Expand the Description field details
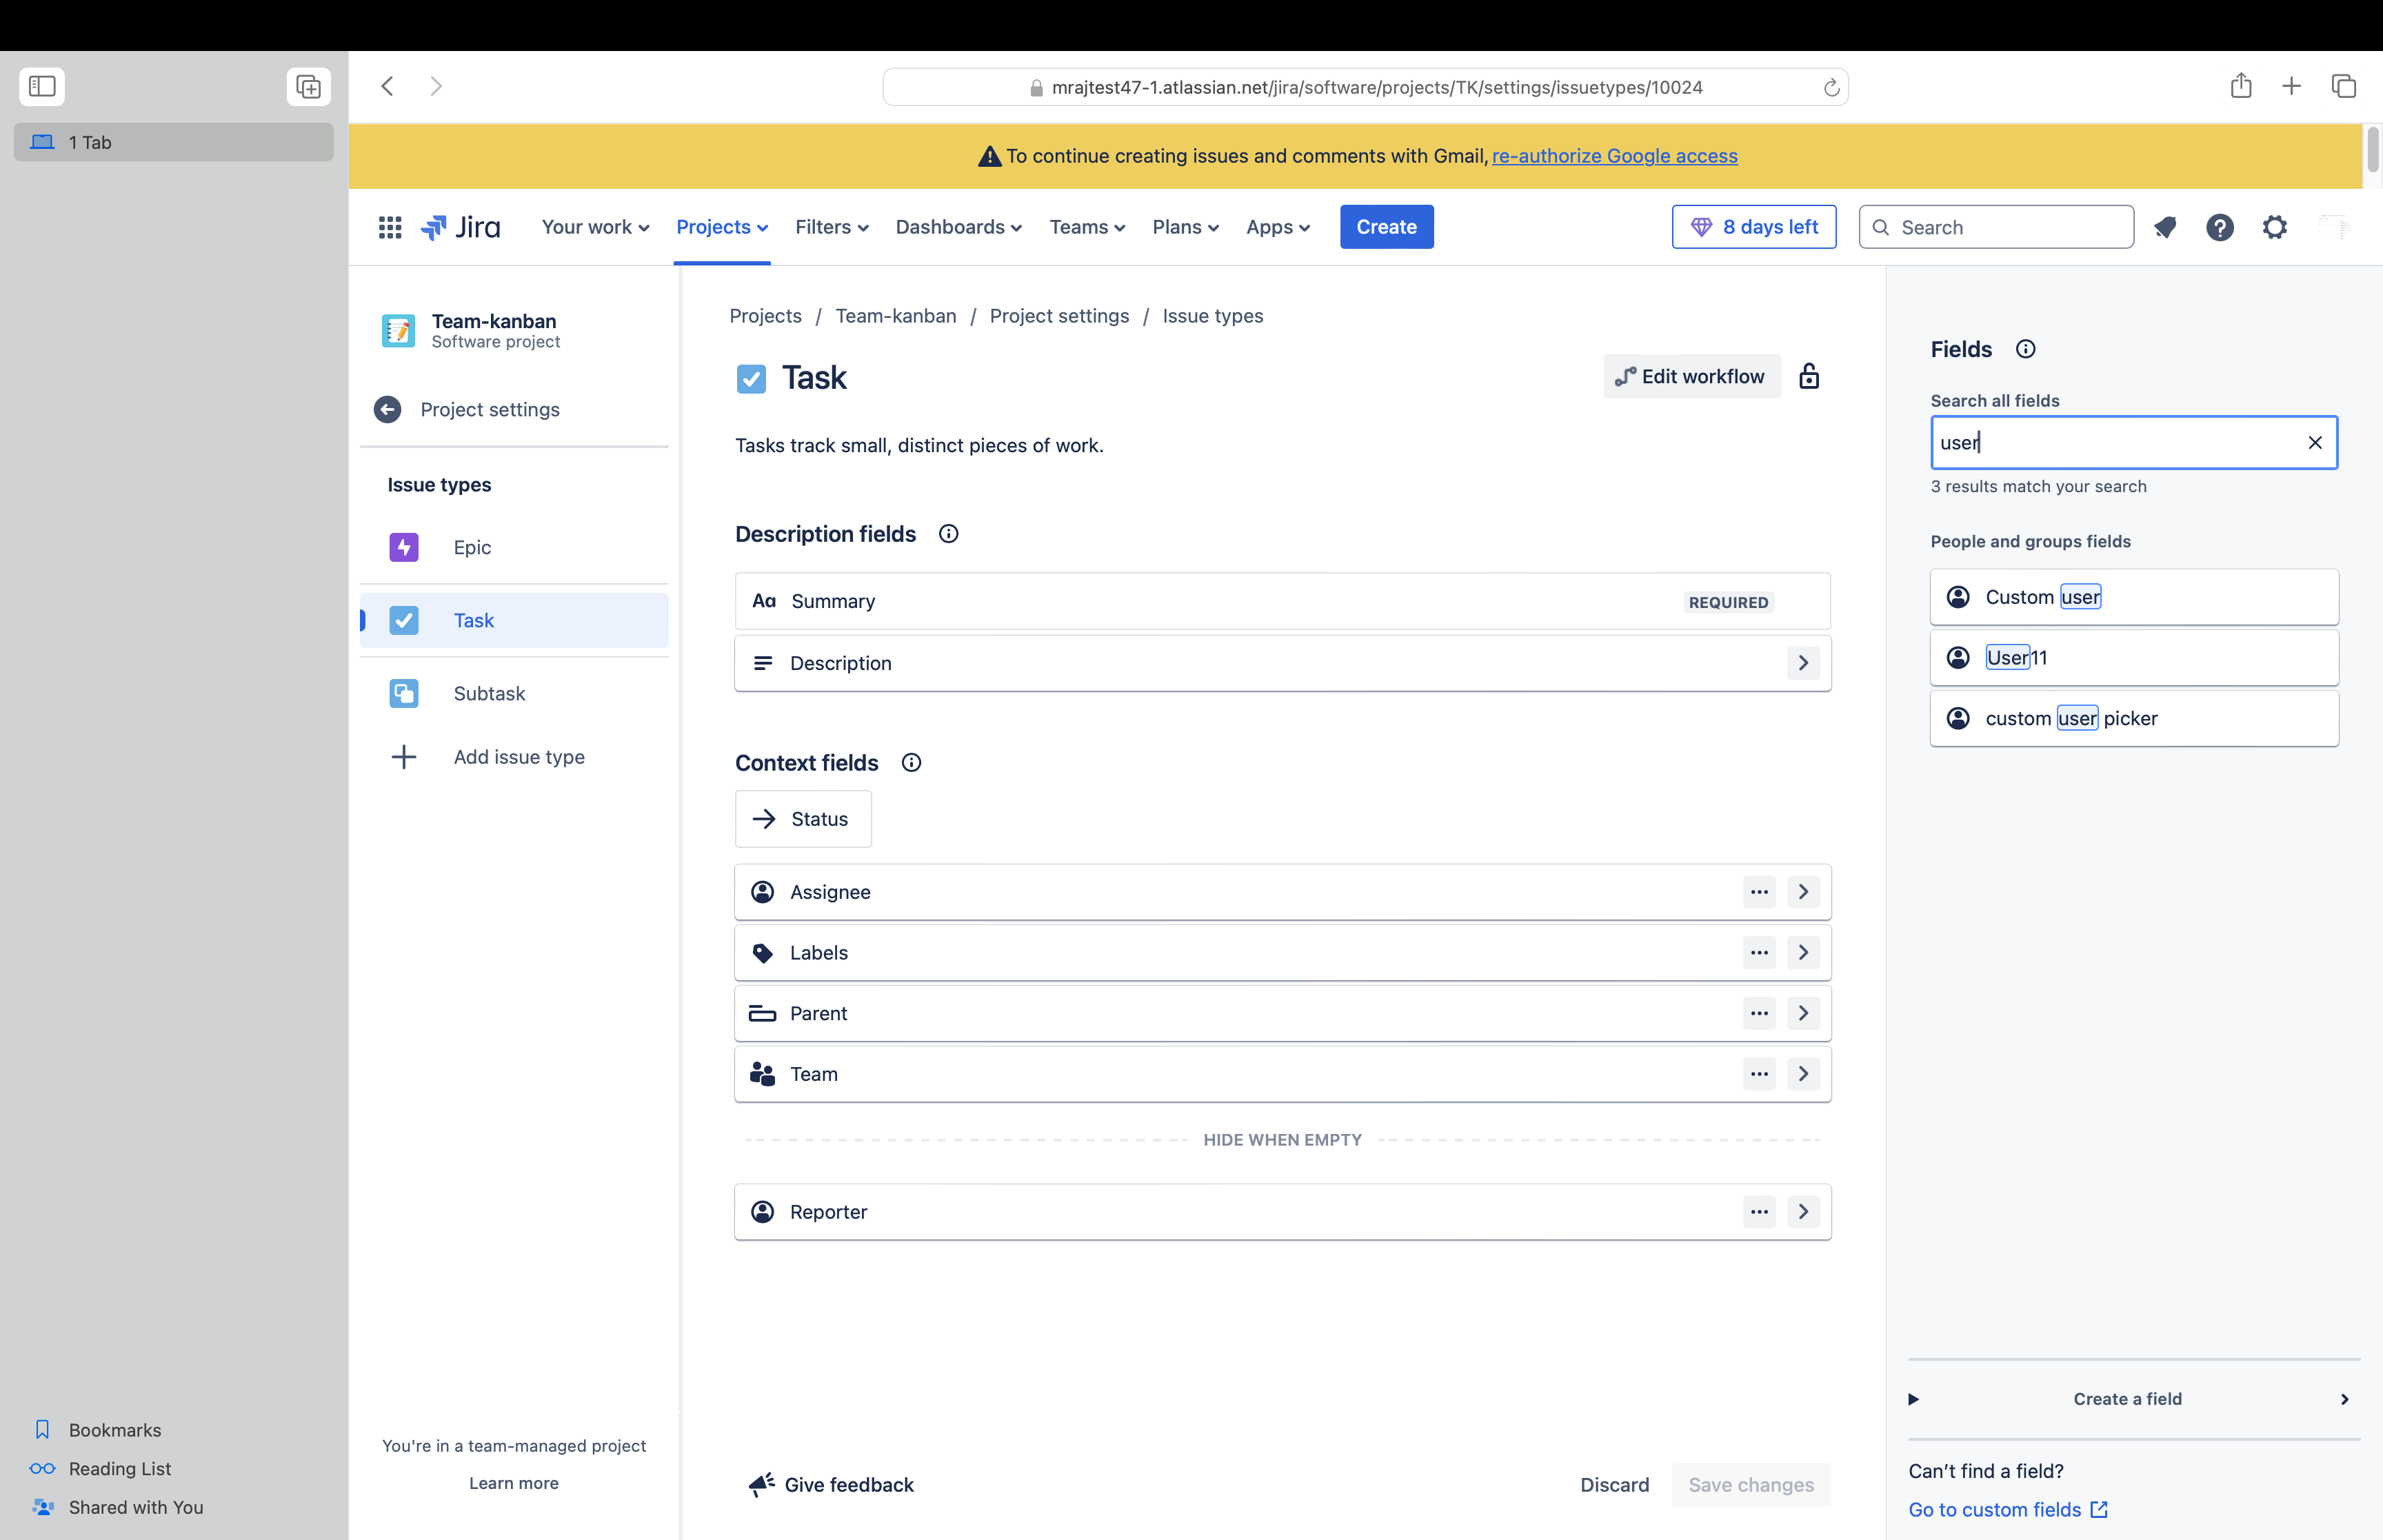2383x1540 pixels. 1803,663
